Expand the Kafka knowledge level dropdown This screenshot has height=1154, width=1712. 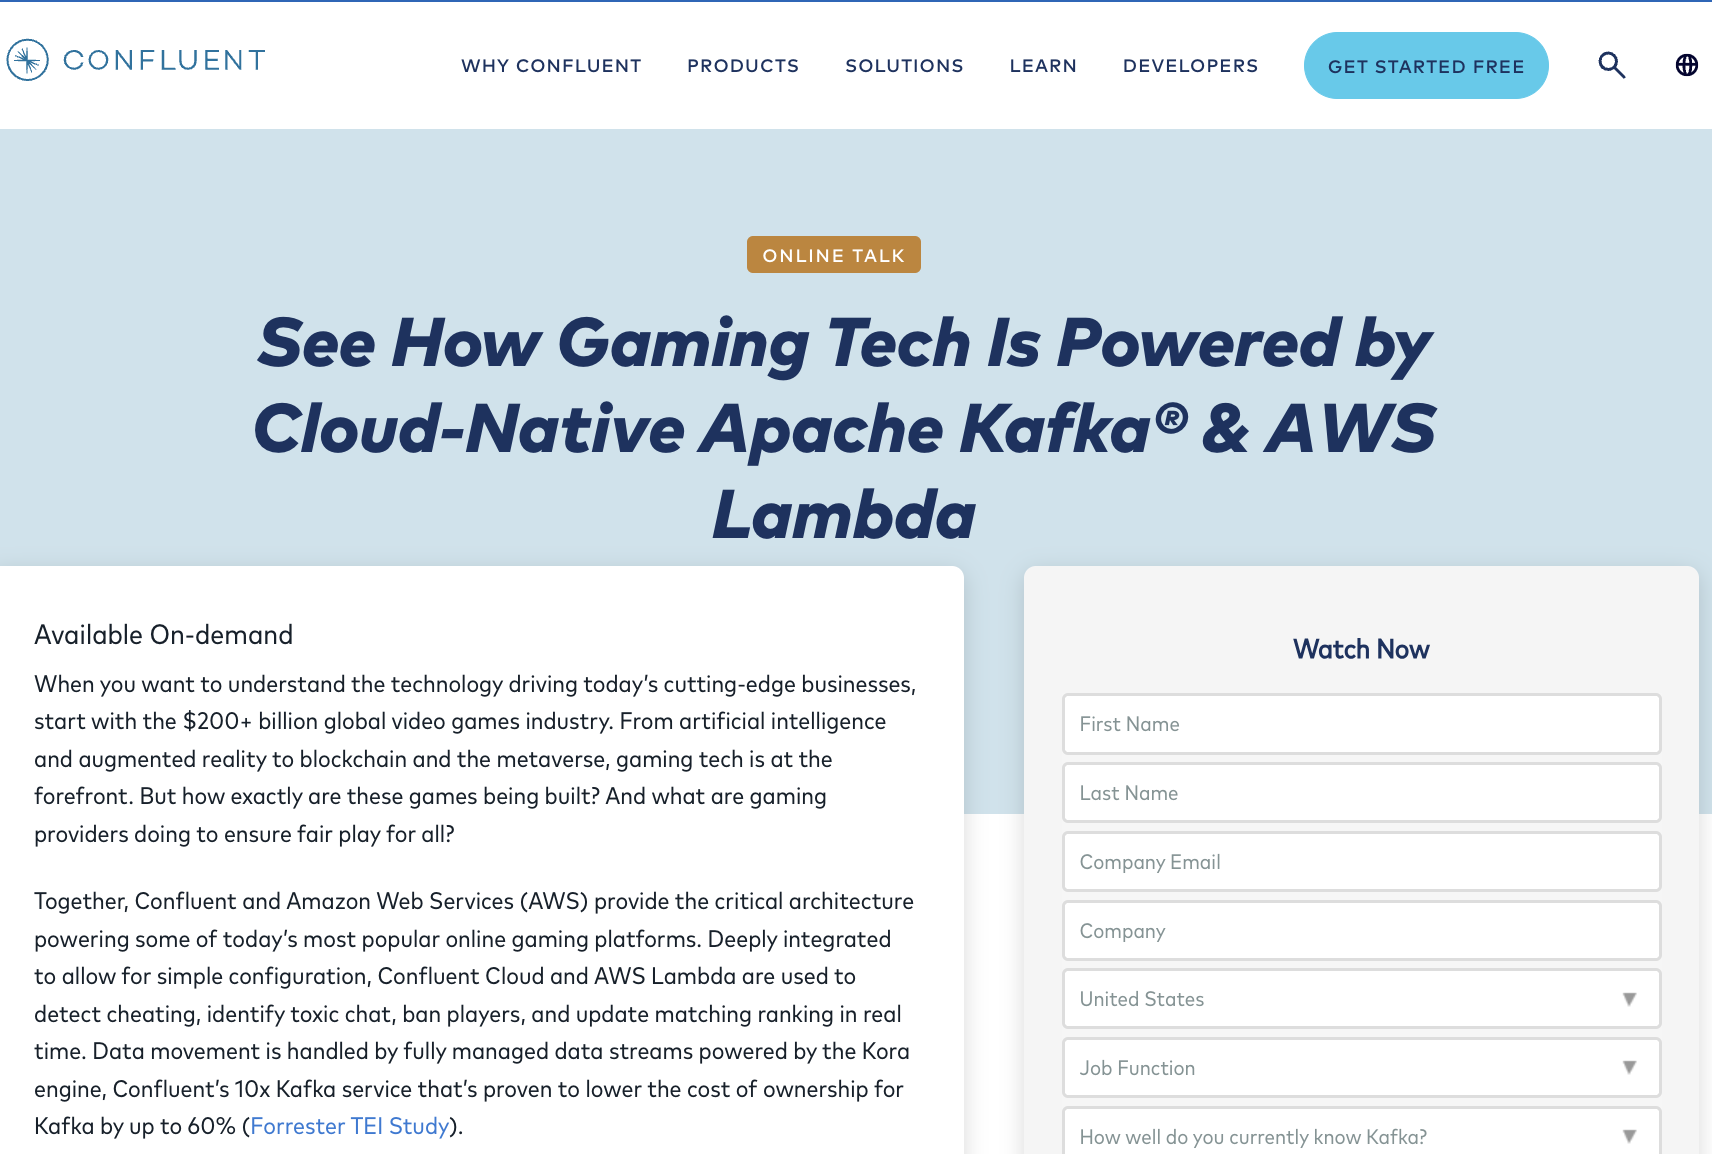(1361, 1132)
